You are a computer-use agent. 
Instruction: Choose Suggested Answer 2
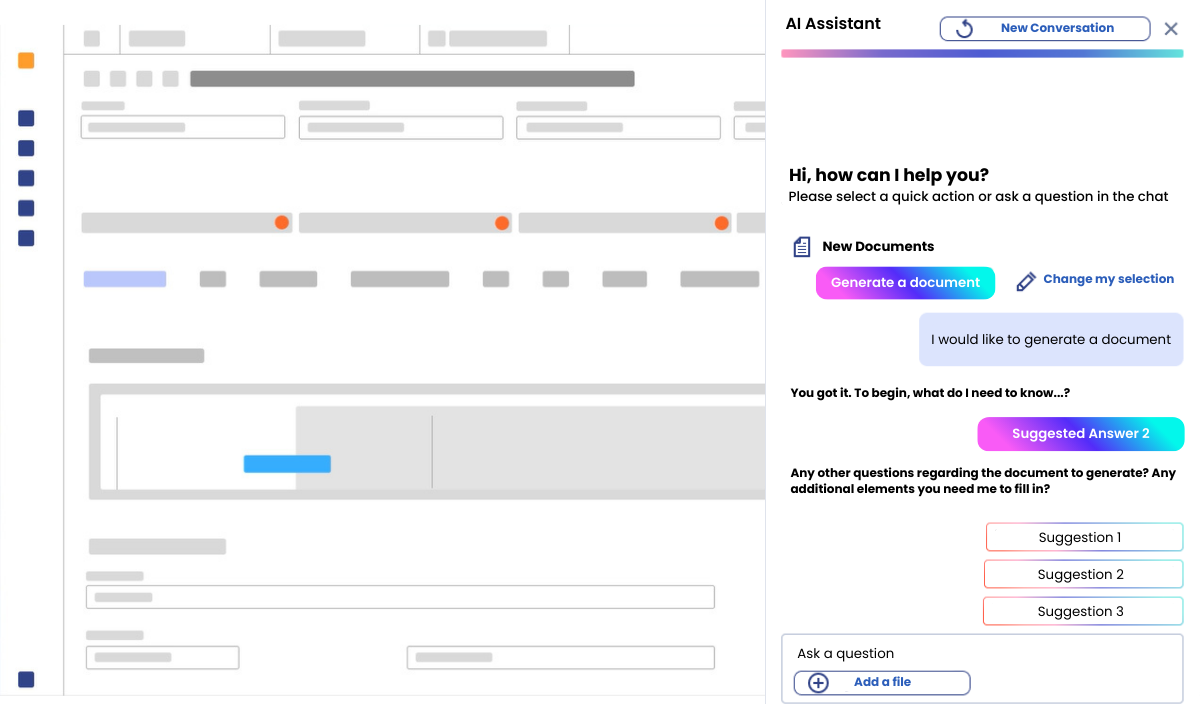pyautogui.click(x=1080, y=434)
